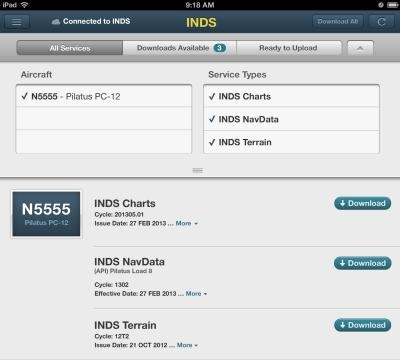Open the hamburger menu button
400x360 pixels.
pos(17,22)
